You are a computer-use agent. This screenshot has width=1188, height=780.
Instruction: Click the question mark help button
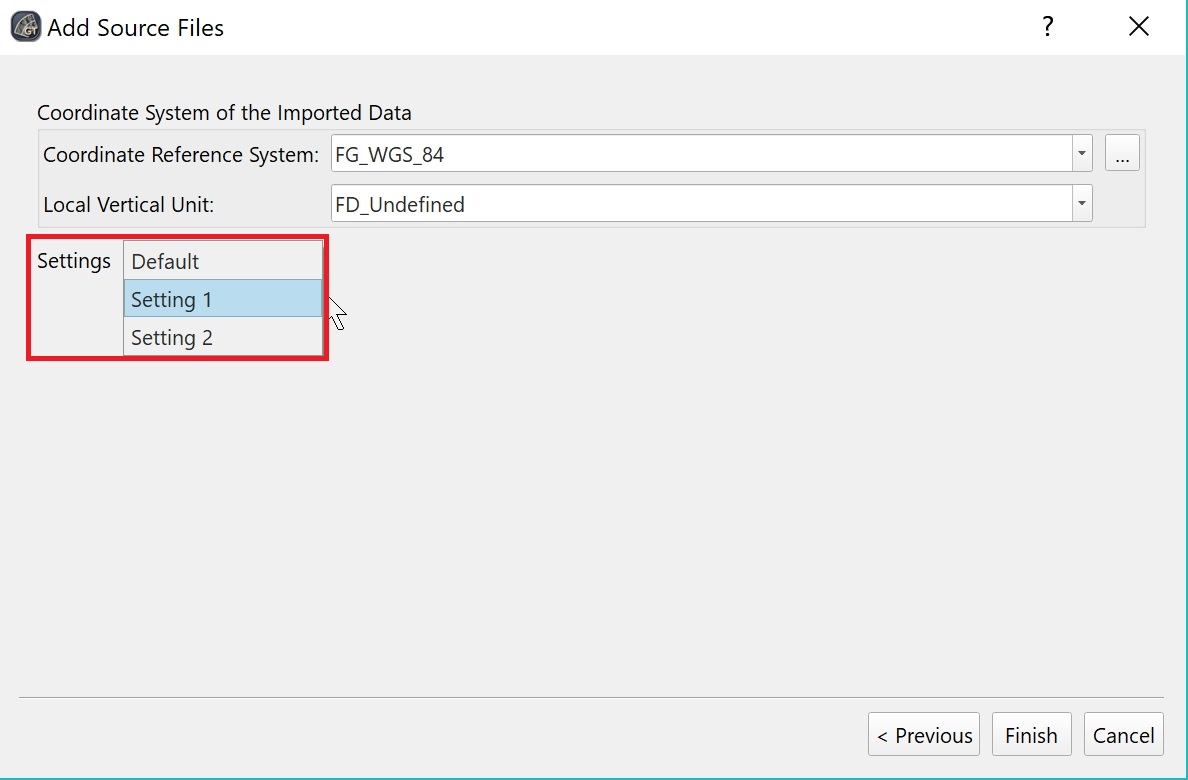[x=1047, y=27]
